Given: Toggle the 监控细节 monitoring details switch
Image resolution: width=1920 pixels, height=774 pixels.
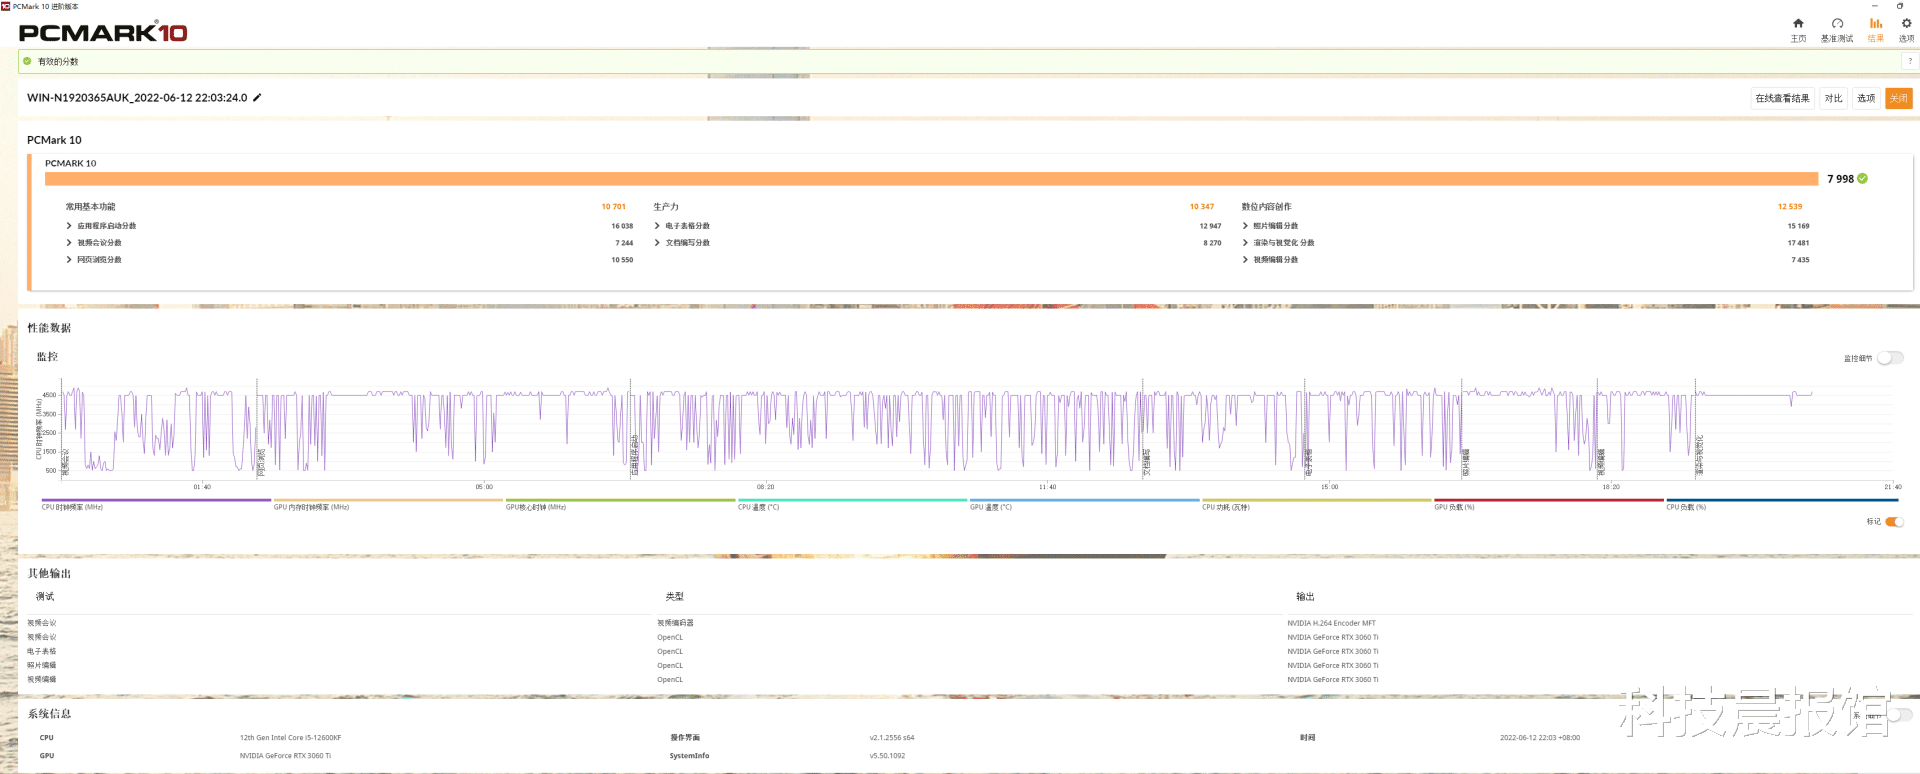Looking at the screenshot, I should (x=1890, y=358).
